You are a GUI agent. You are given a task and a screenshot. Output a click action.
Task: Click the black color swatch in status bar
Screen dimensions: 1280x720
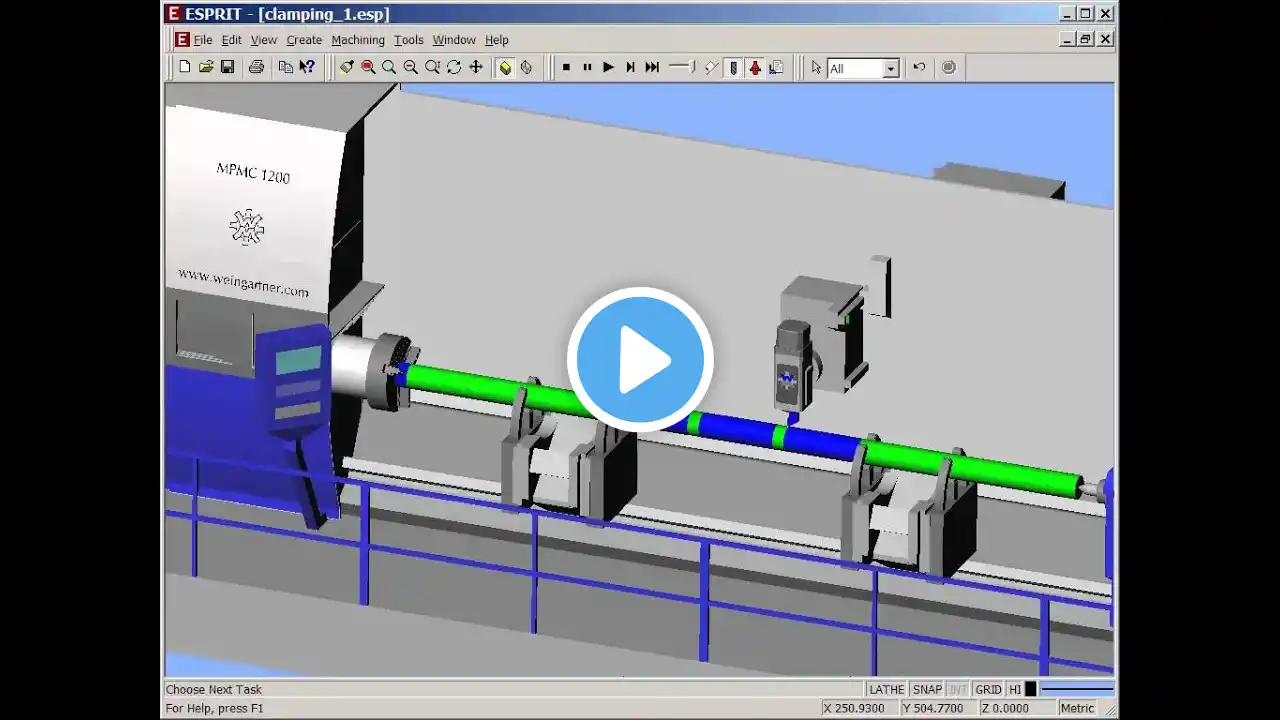[x=1031, y=689]
